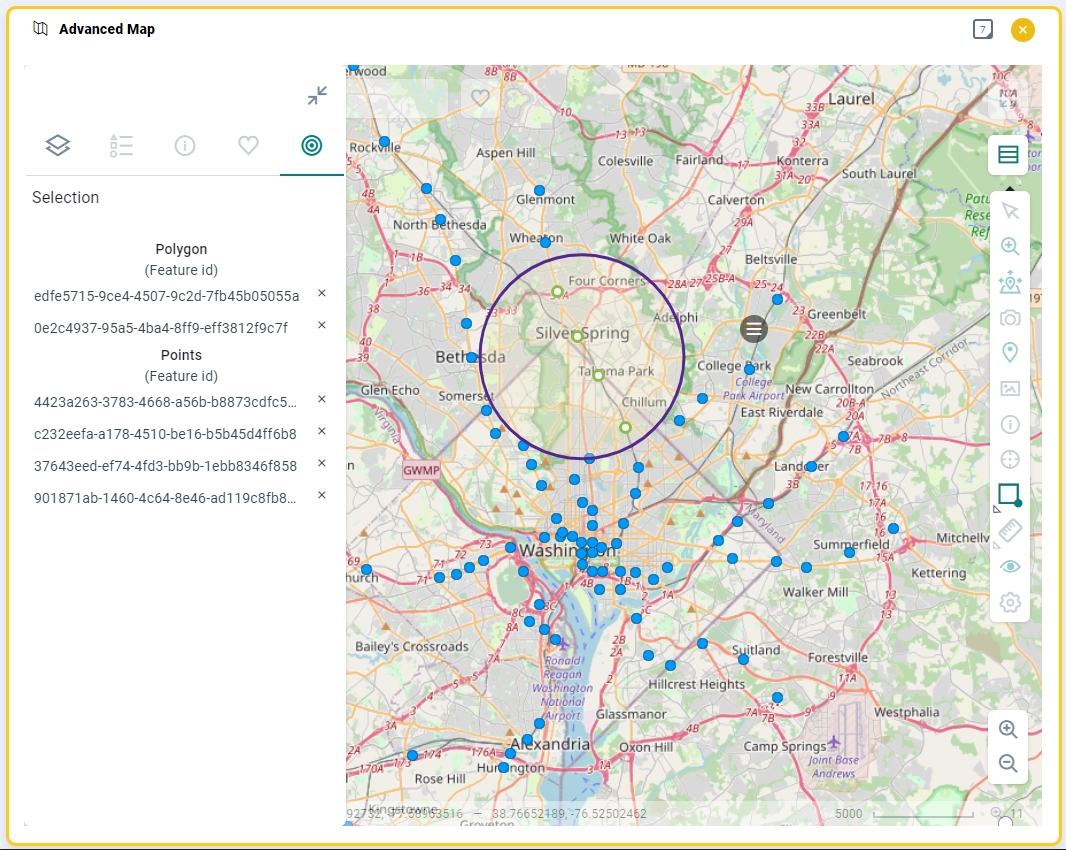The height and width of the screenshot is (850, 1066).
Task: Expand the rectangle selection tool options
Action: (x=996, y=509)
